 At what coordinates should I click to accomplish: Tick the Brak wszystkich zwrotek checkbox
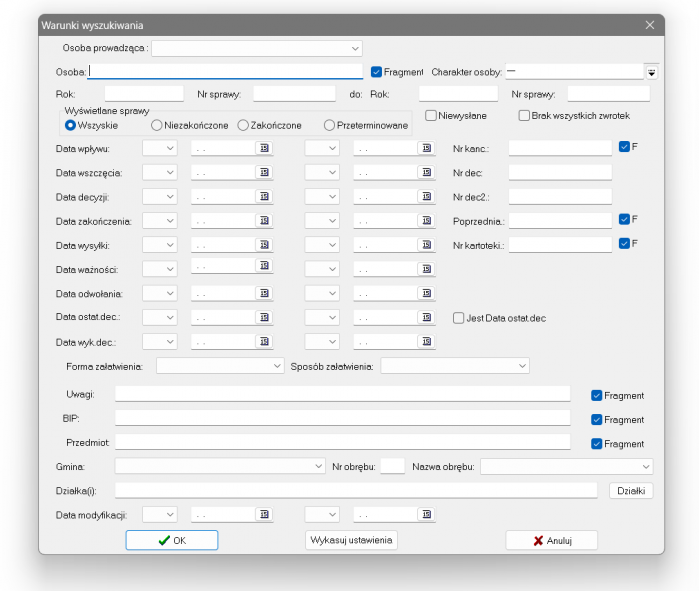524,115
